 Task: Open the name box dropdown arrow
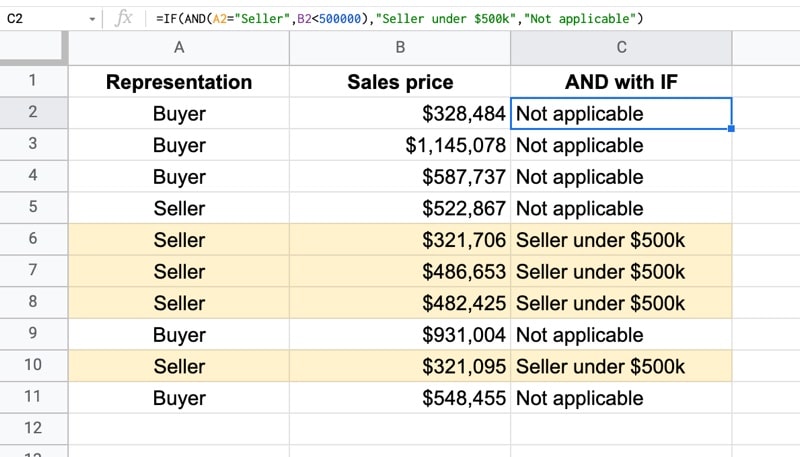tap(92, 19)
